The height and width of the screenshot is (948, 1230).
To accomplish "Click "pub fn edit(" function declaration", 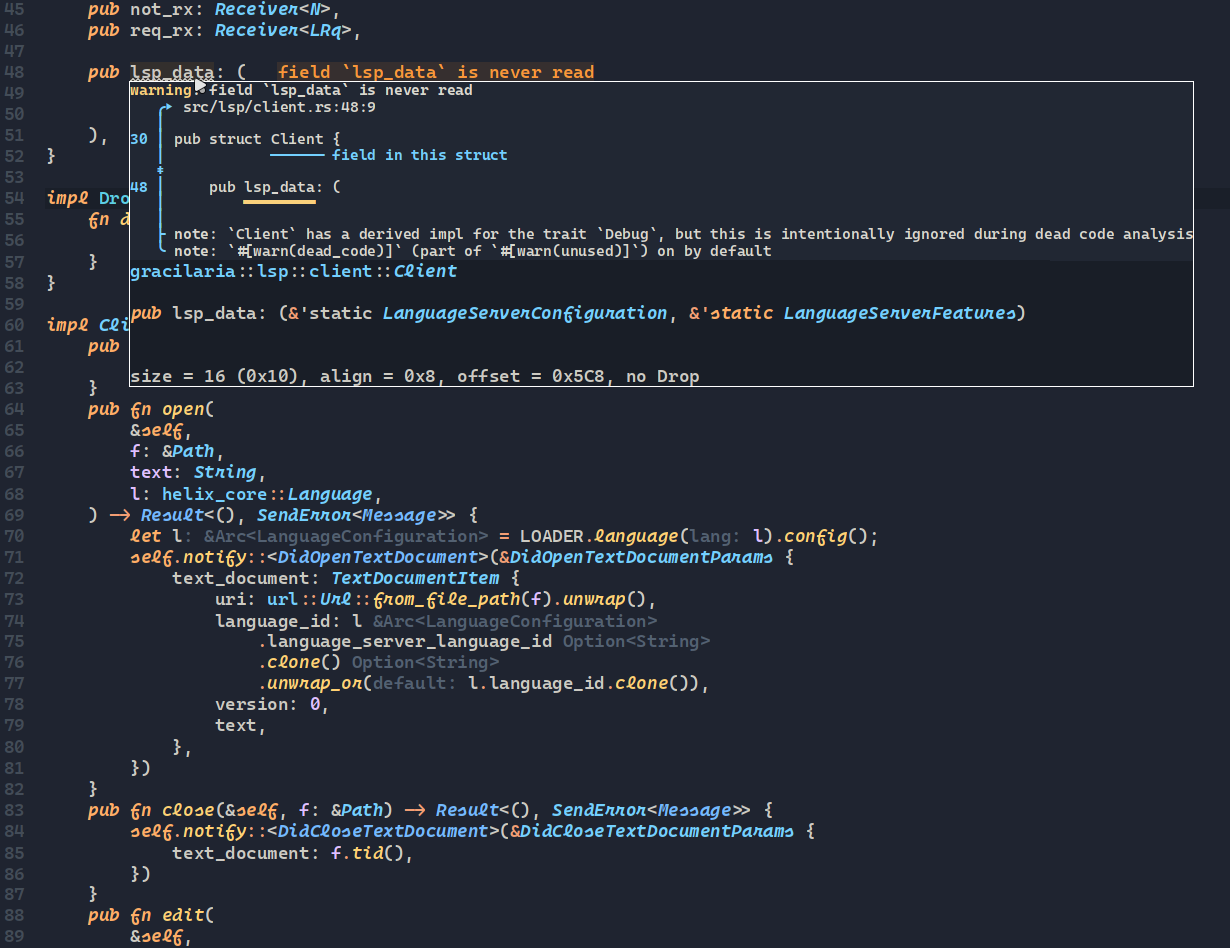I will click(x=151, y=915).
